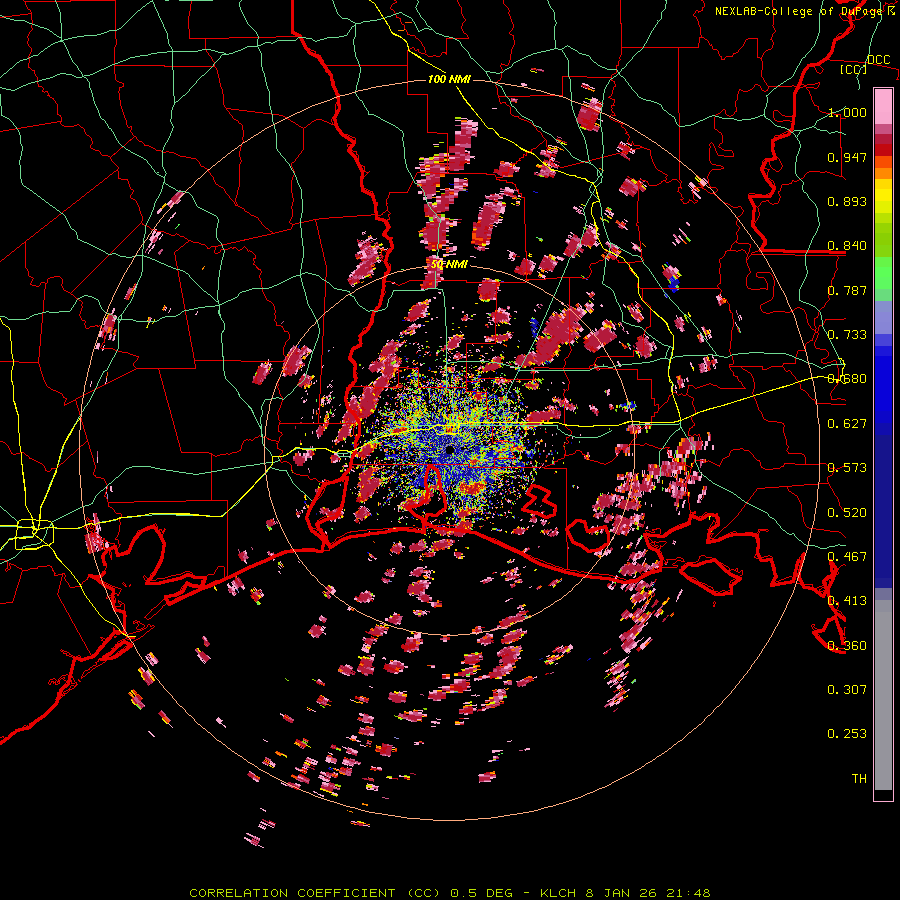This screenshot has width=900, height=900.
Task: Click the 0.893 scale label
Action: [x=847, y=201]
